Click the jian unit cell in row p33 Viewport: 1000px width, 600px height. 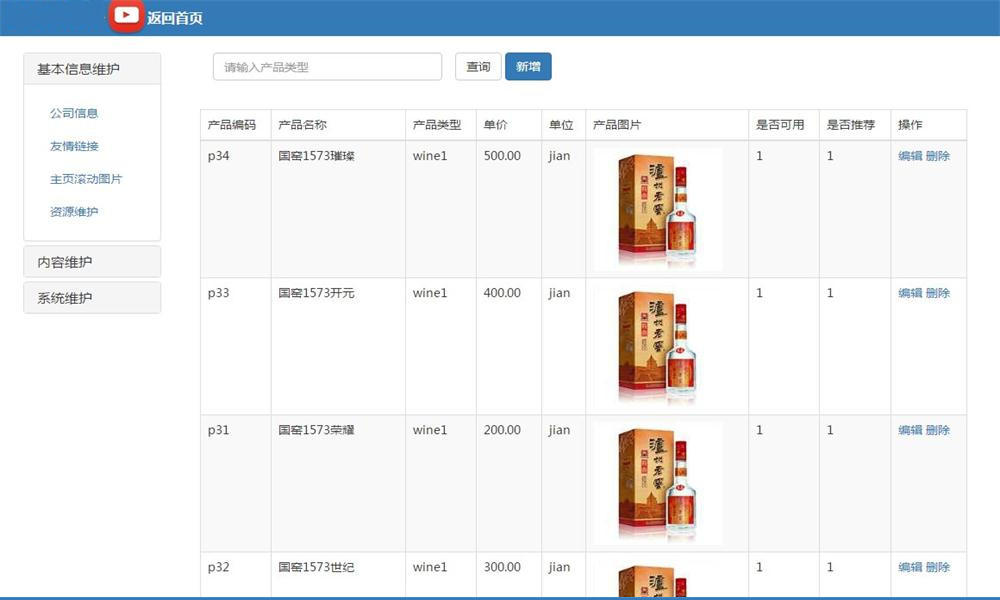(x=564, y=346)
